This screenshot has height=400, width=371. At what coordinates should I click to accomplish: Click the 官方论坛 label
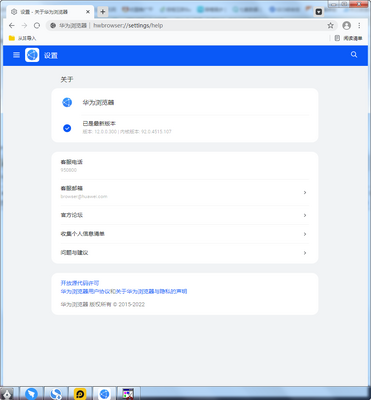(72, 215)
